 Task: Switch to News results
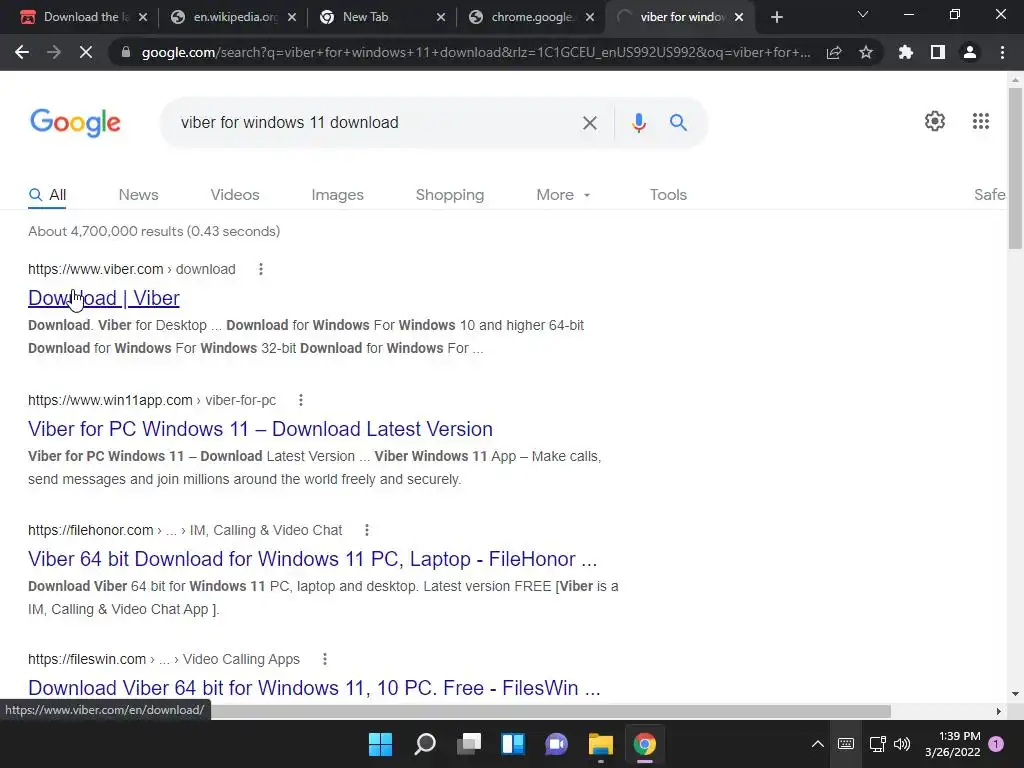[x=138, y=195]
